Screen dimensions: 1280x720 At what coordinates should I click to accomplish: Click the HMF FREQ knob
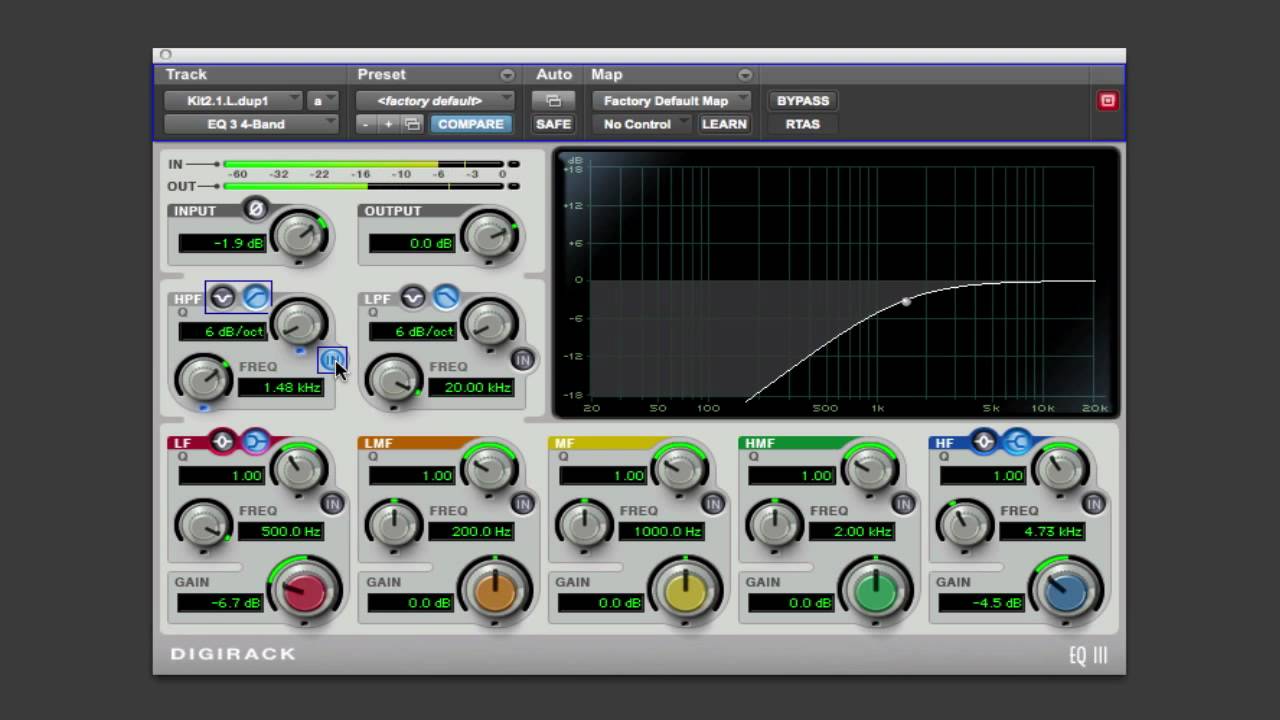774,523
